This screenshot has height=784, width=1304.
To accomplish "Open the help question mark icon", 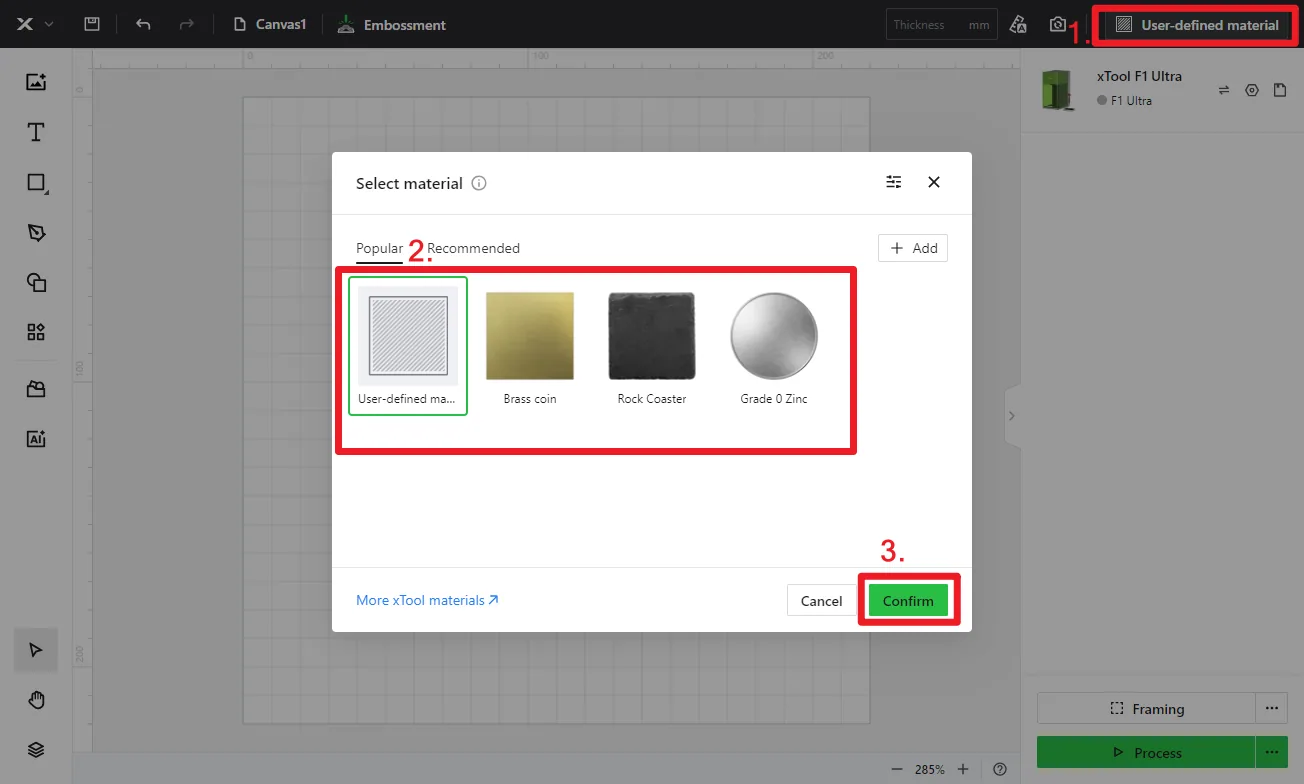I will coord(1000,769).
